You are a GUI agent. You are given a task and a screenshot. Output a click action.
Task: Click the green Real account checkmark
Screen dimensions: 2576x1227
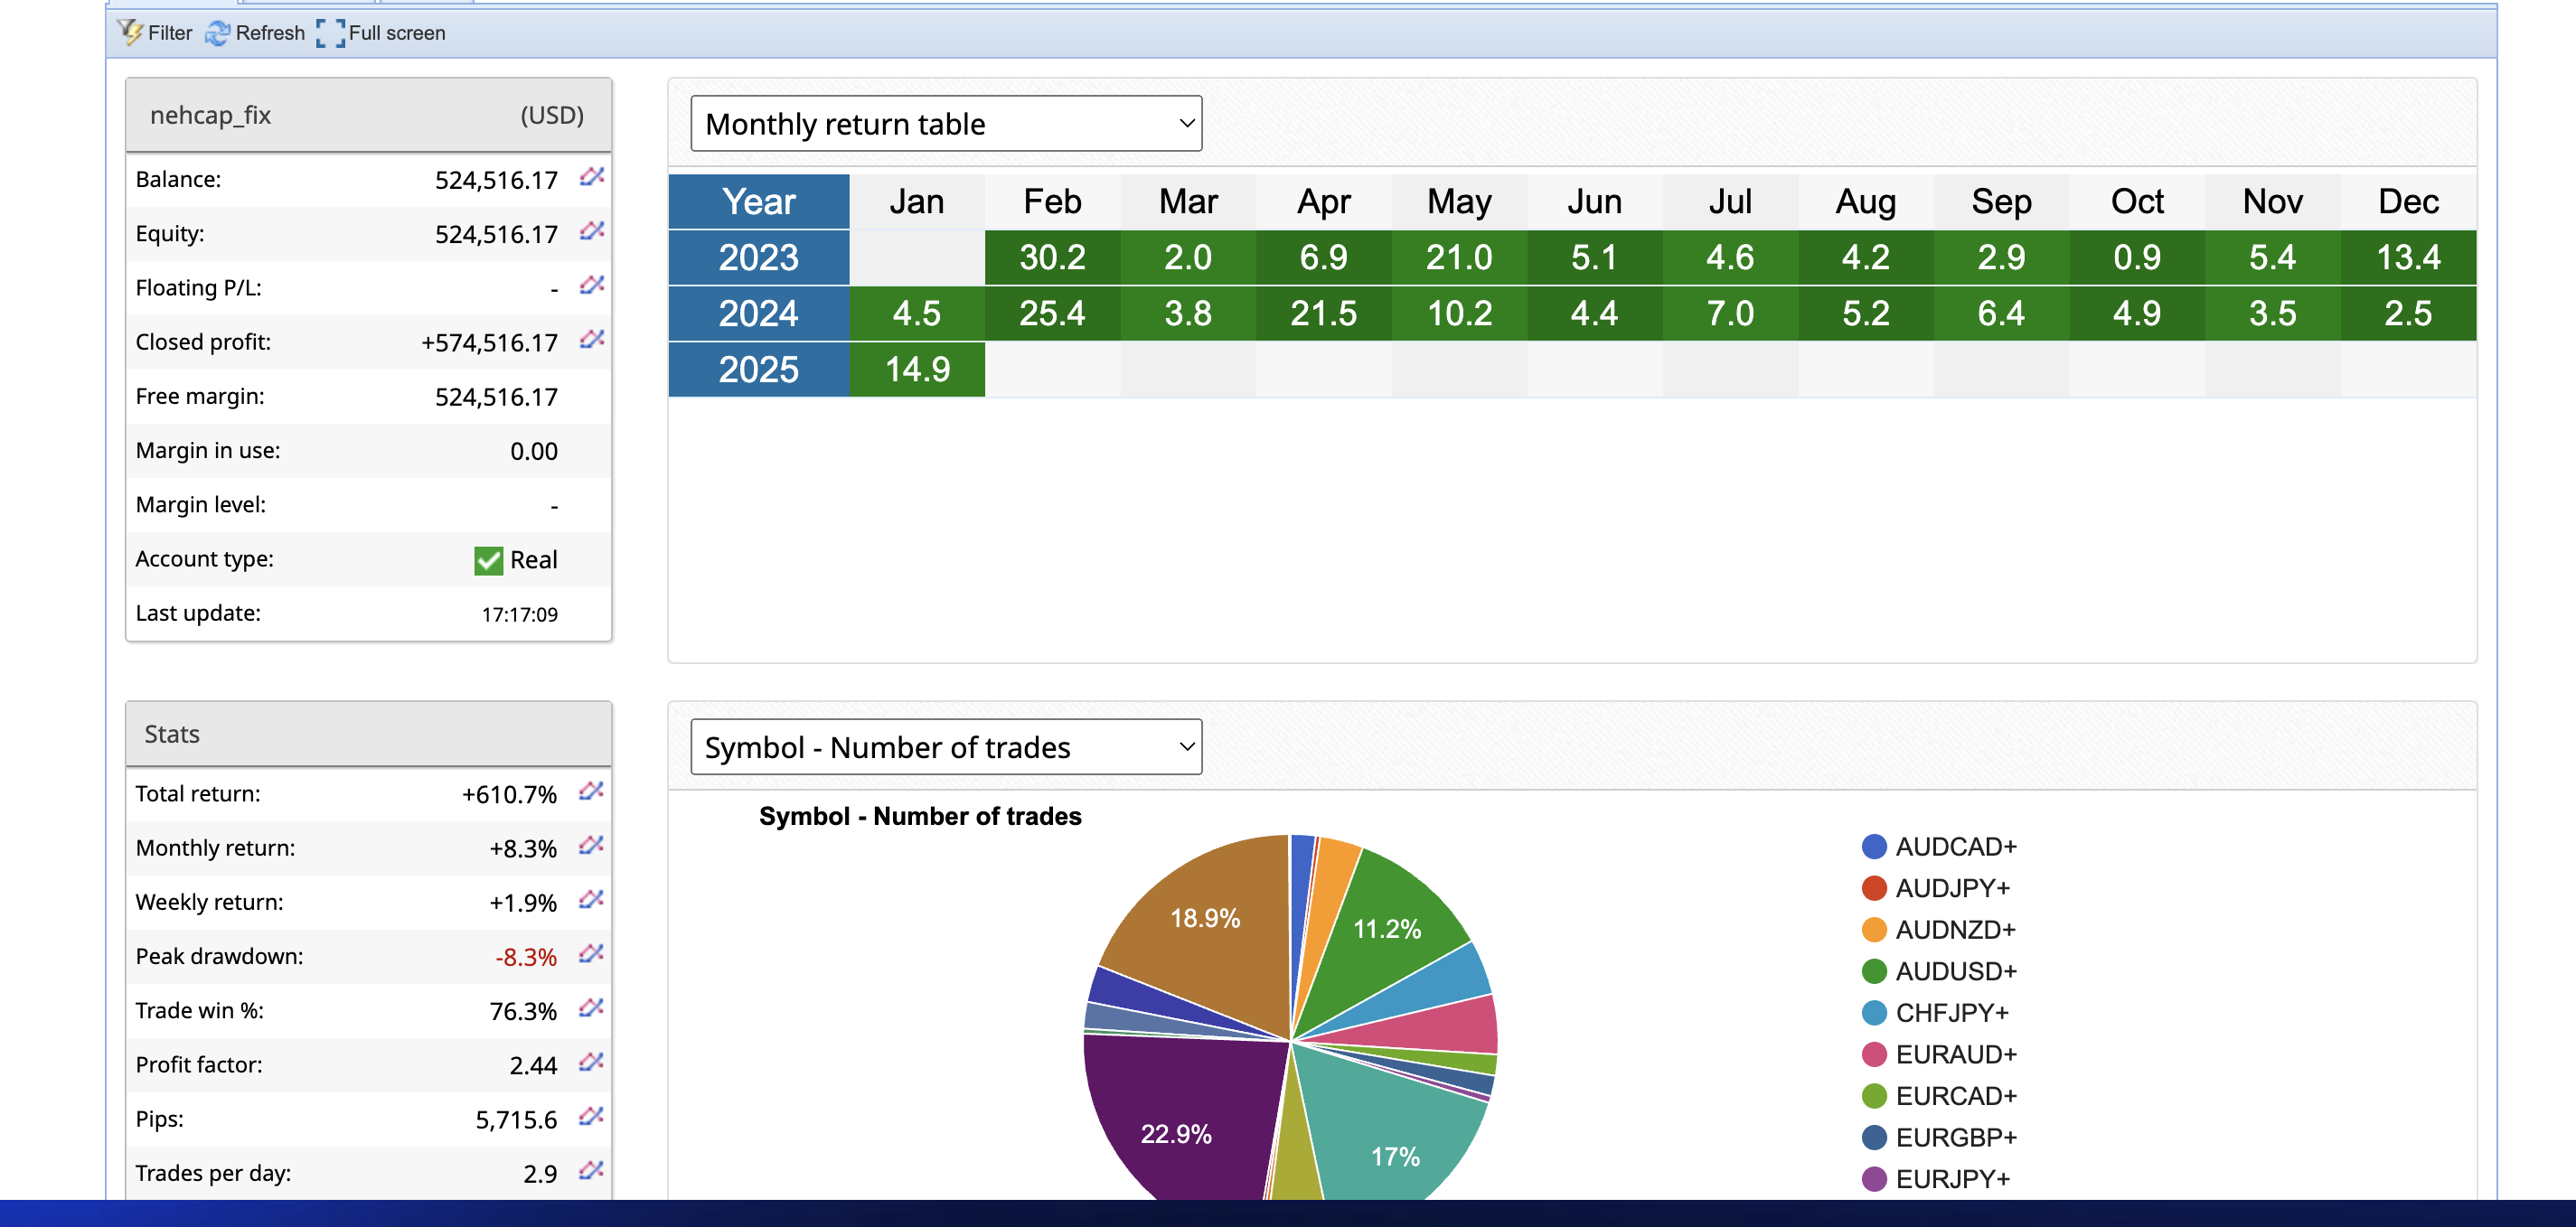(x=488, y=560)
